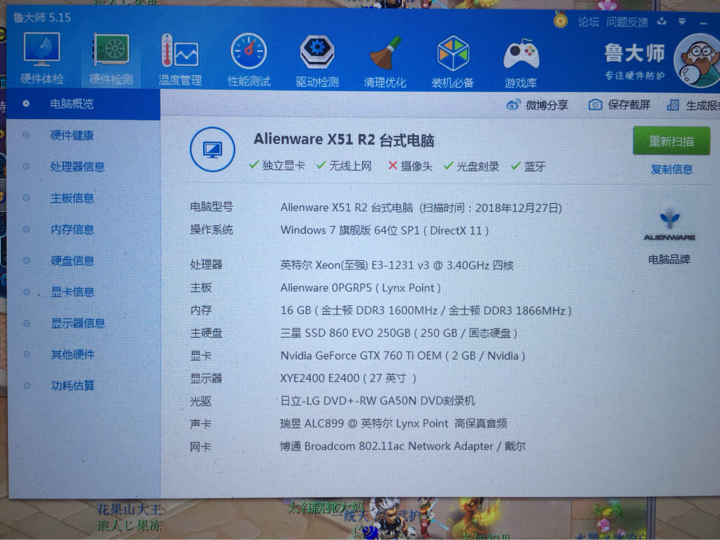
Task: Click the Alienware 电脑品牌 brand logo
Action: 669,226
